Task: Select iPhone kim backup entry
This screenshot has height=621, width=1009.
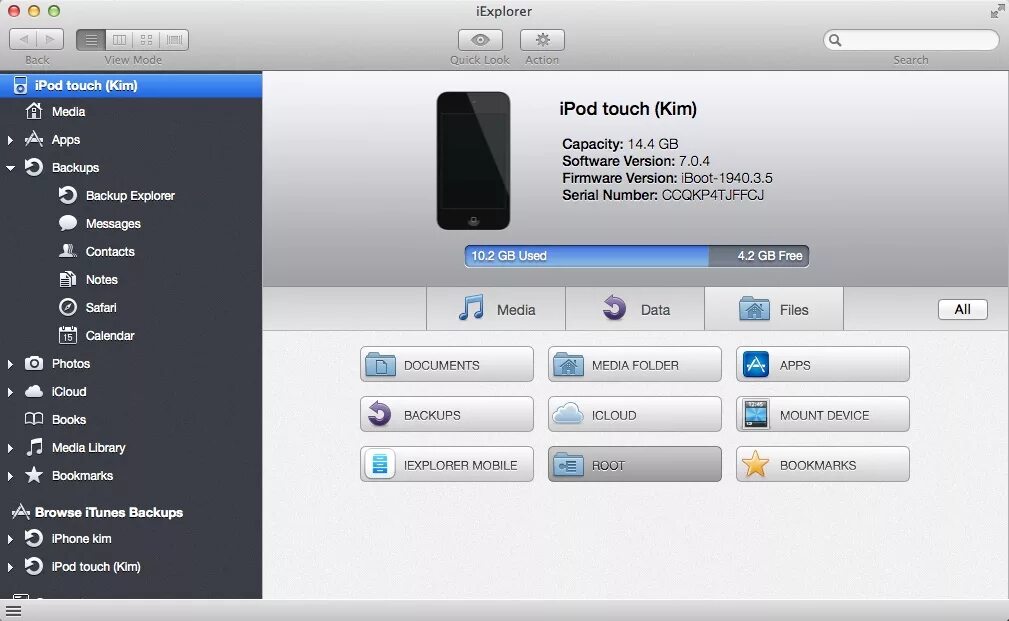Action: (x=81, y=539)
